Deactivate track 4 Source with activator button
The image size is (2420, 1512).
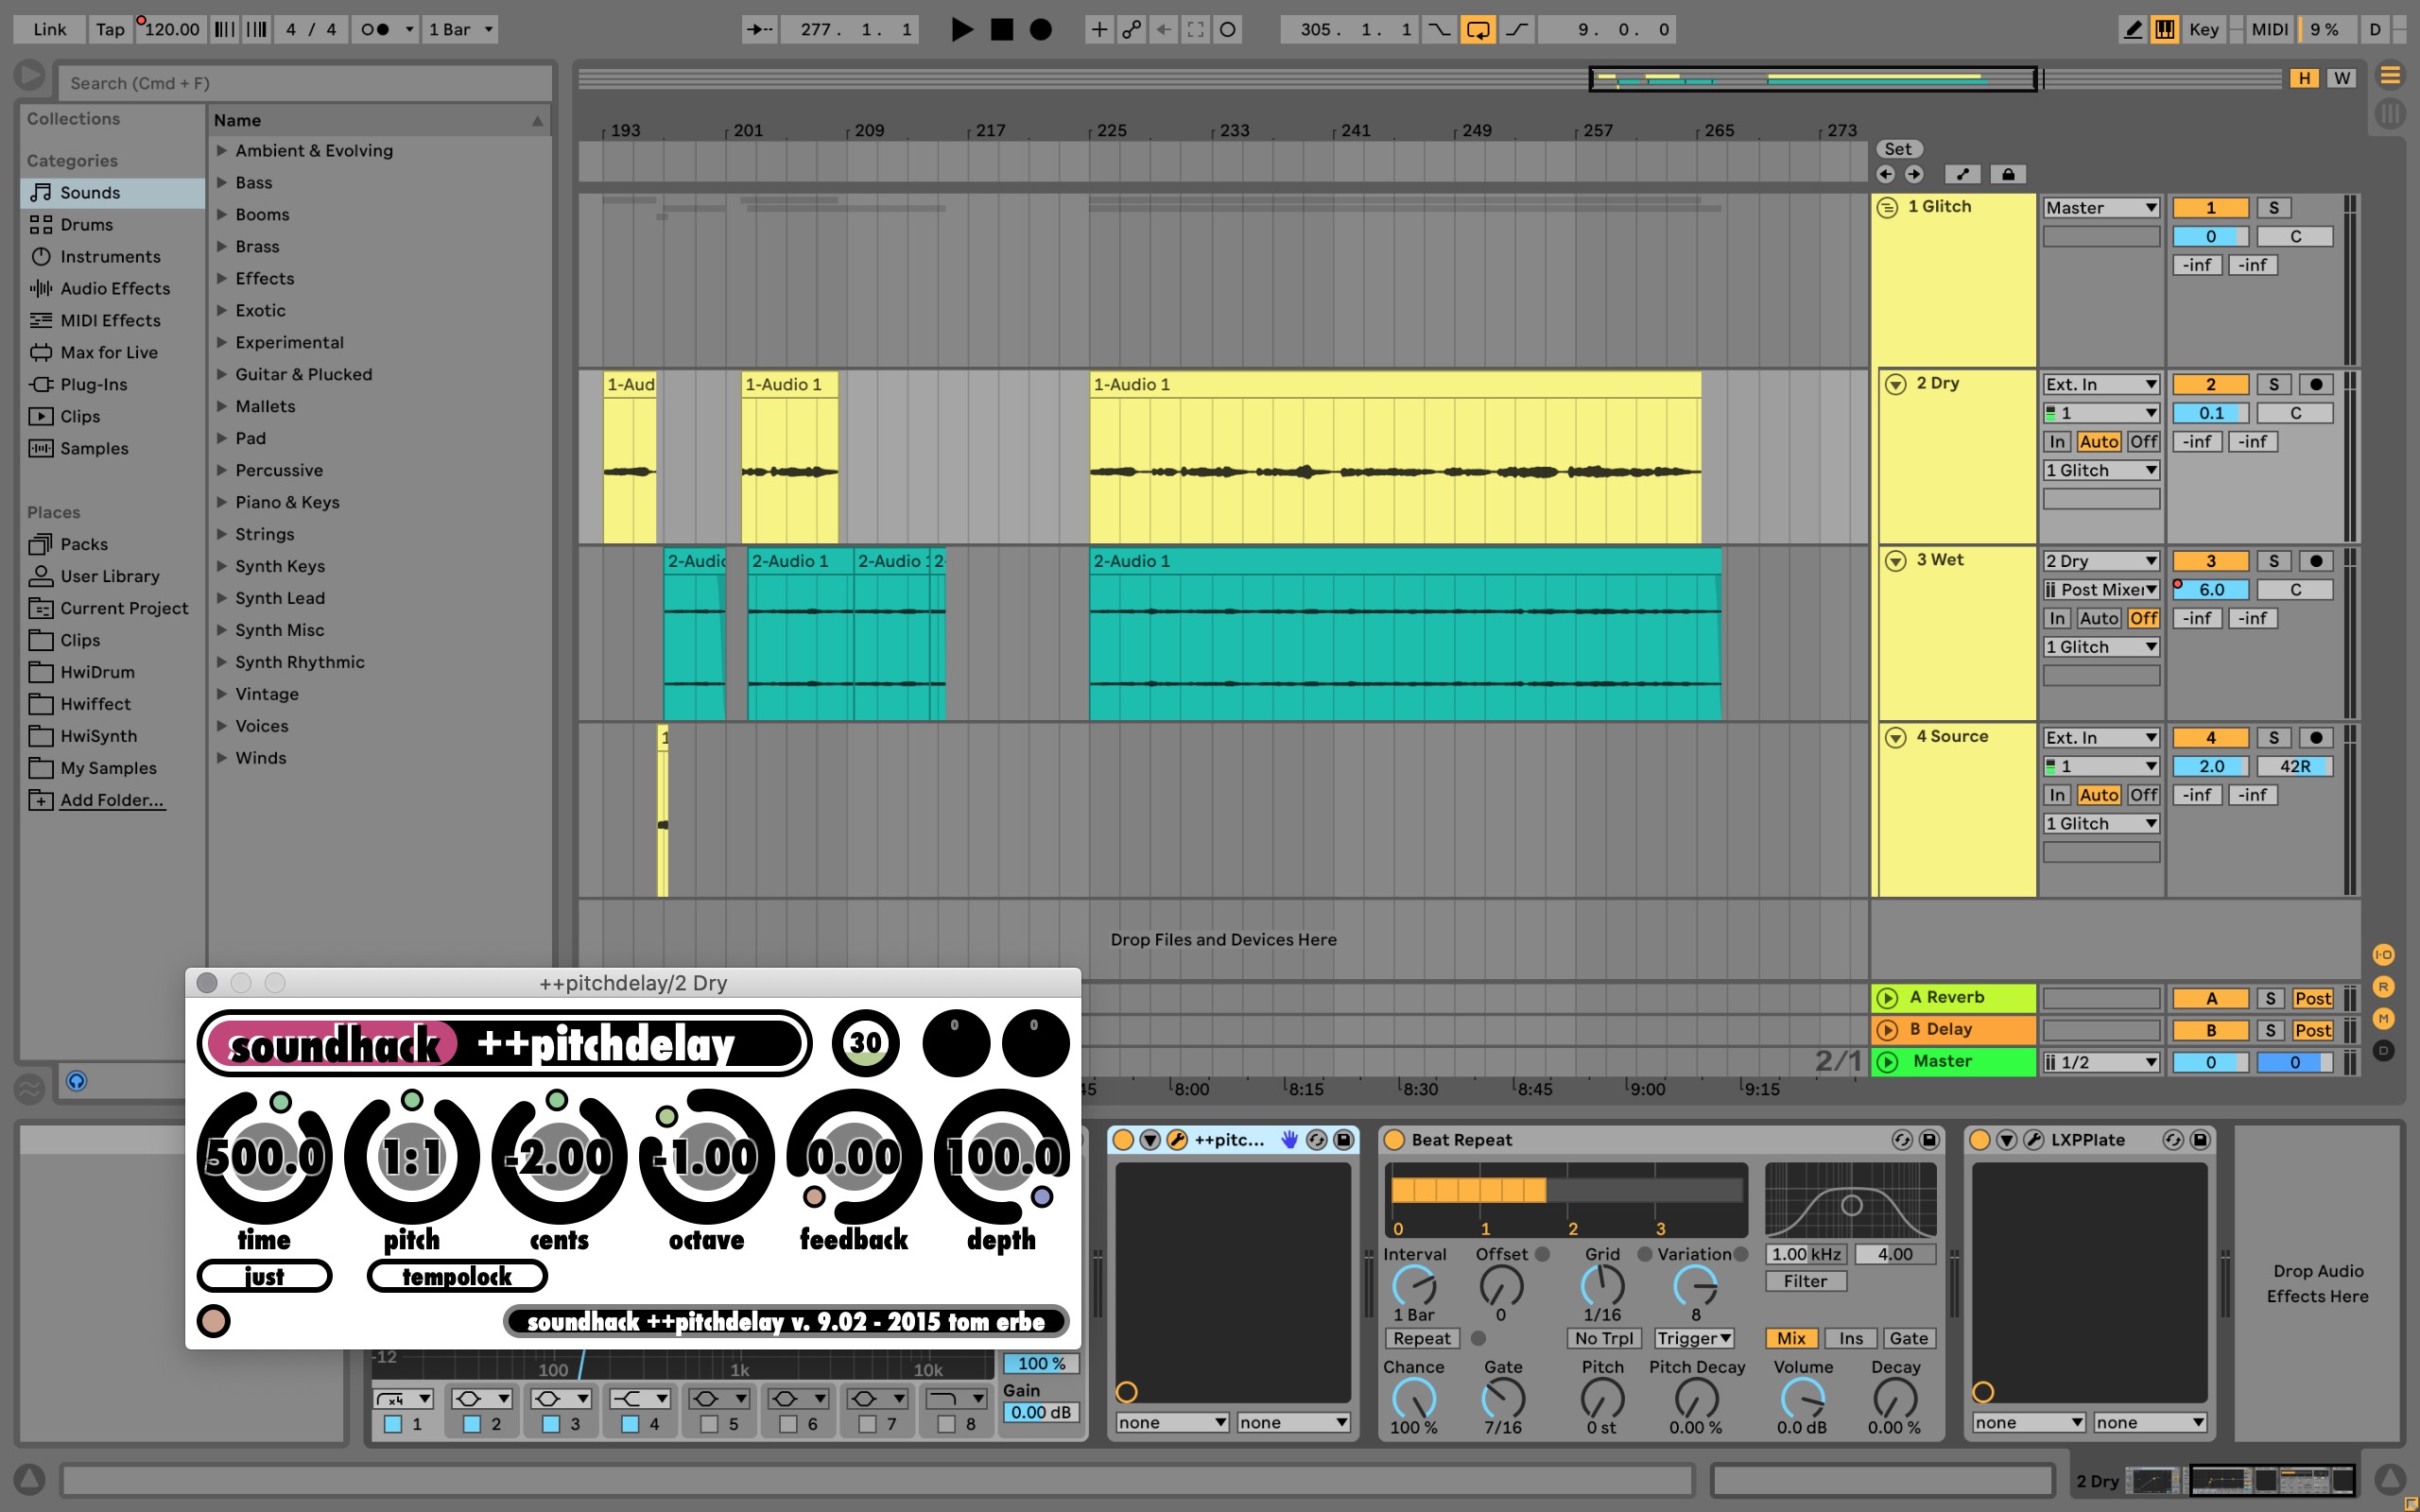[x=2210, y=738]
